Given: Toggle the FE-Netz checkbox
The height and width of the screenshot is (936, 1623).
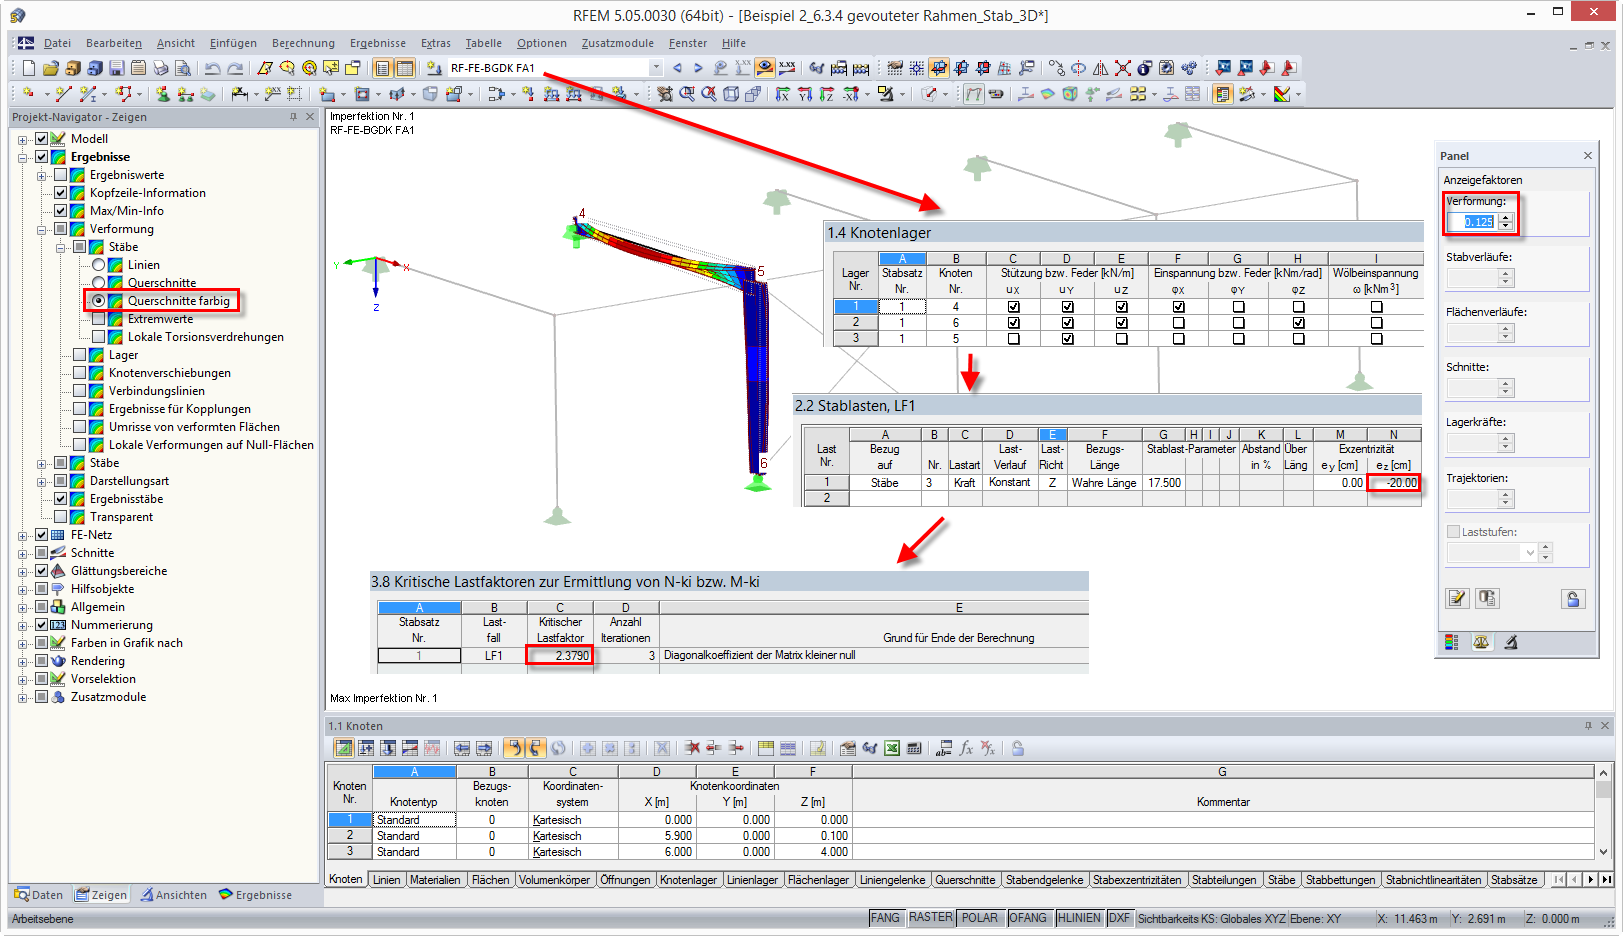Looking at the screenshot, I should 42,535.
